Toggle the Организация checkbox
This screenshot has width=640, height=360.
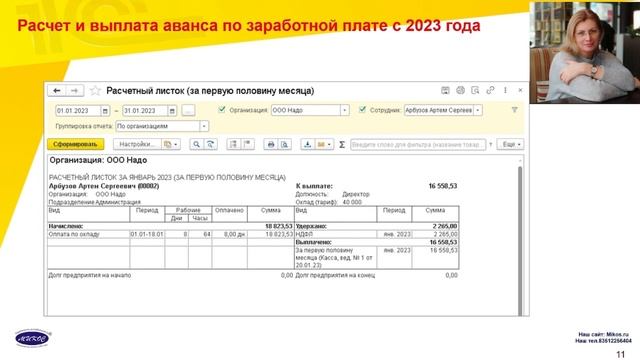click(x=222, y=109)
